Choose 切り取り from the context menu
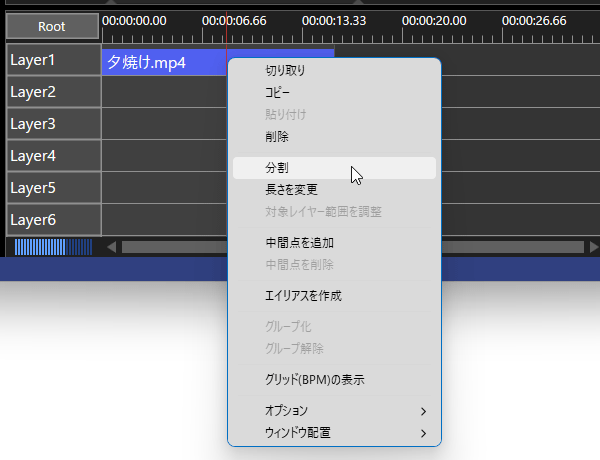600x460 pixels. coord(334,70)
